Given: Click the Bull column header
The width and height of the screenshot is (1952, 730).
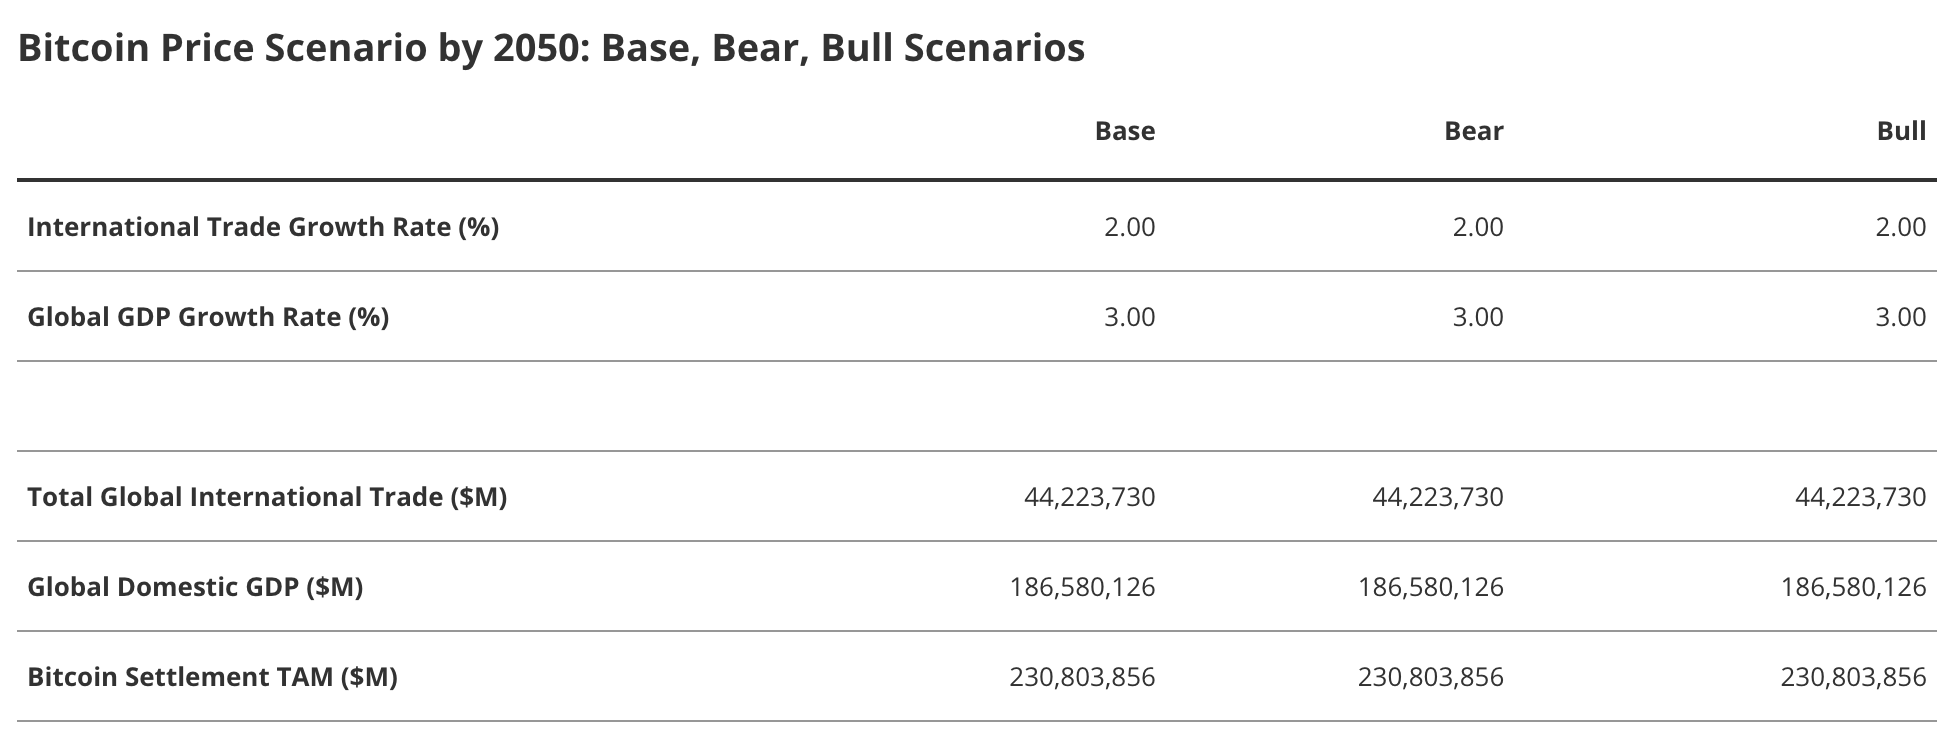Looking at the screenshot, I should (1901, 131).
